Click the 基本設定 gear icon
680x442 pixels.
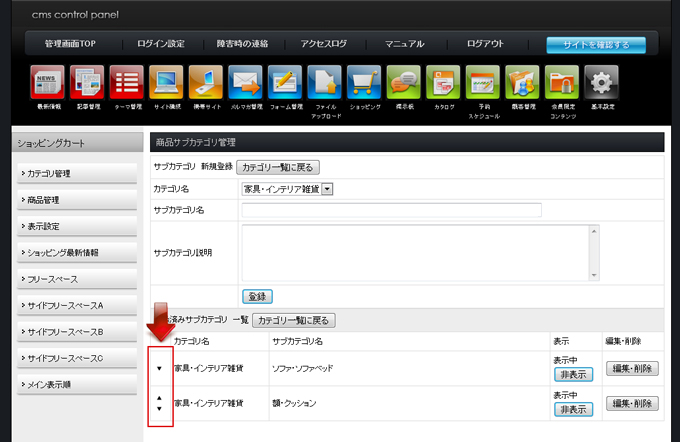point(600,83)
